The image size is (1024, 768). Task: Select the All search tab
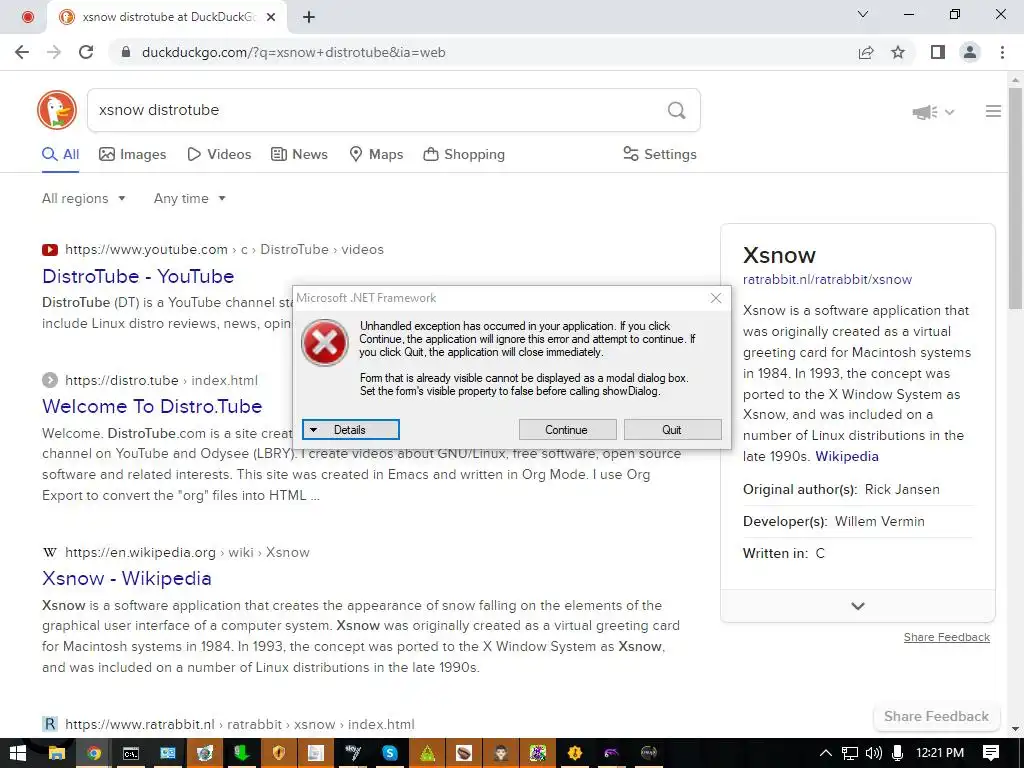(61, 155)
